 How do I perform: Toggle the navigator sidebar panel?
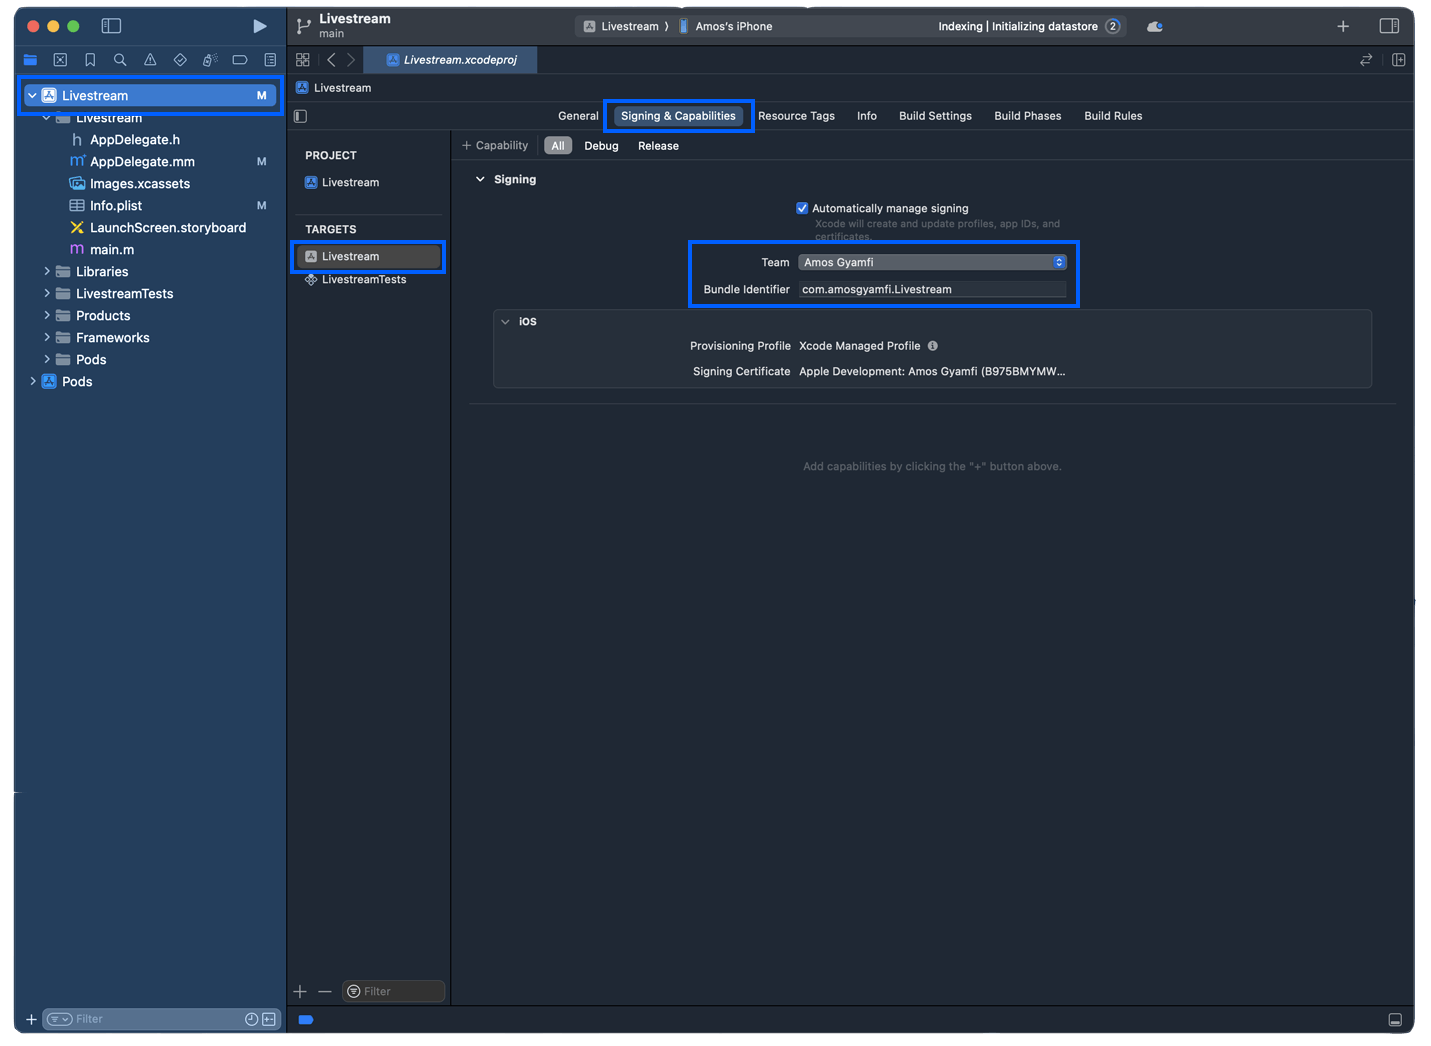coord(111,26)
